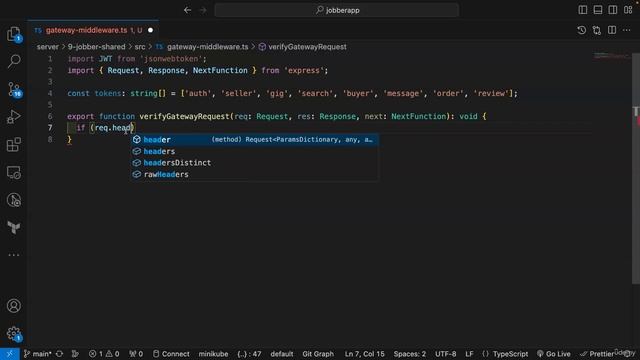Select the rawHeaders suggestion

tap(254, 174)
